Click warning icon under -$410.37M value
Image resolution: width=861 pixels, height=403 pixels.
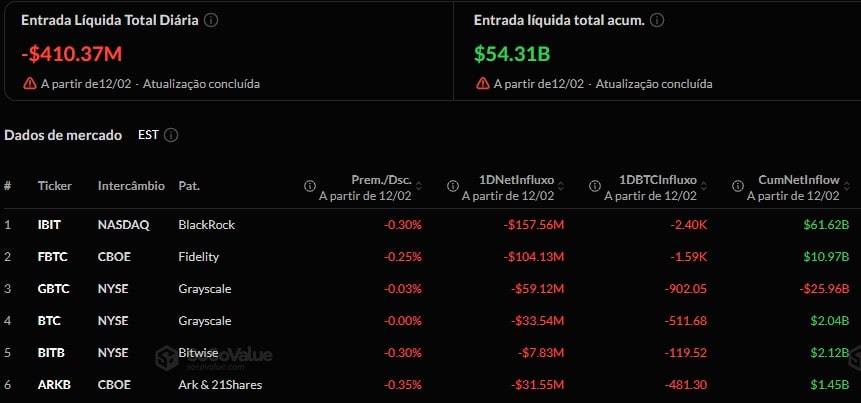(x=30, y=84)
